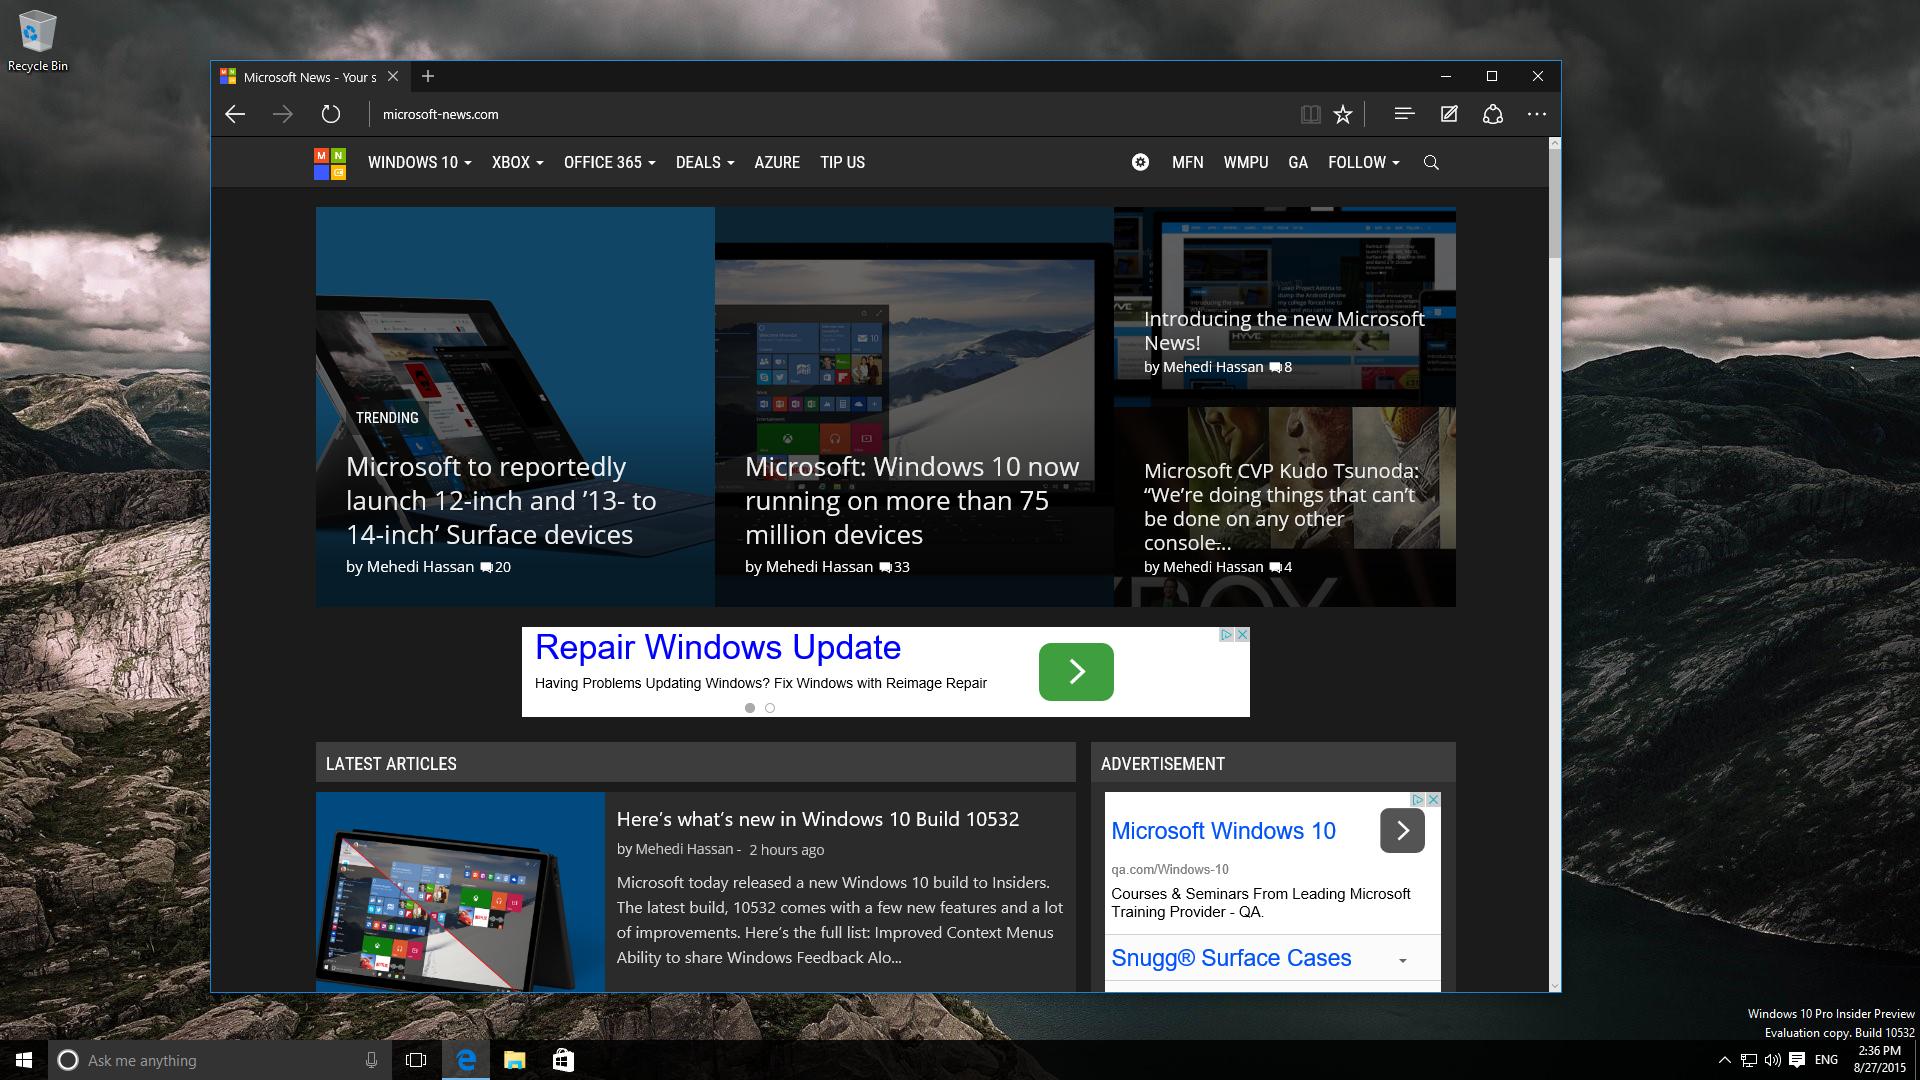
Task: Click the page vertical scrollbar thumb
Action: pos(1554,203)
